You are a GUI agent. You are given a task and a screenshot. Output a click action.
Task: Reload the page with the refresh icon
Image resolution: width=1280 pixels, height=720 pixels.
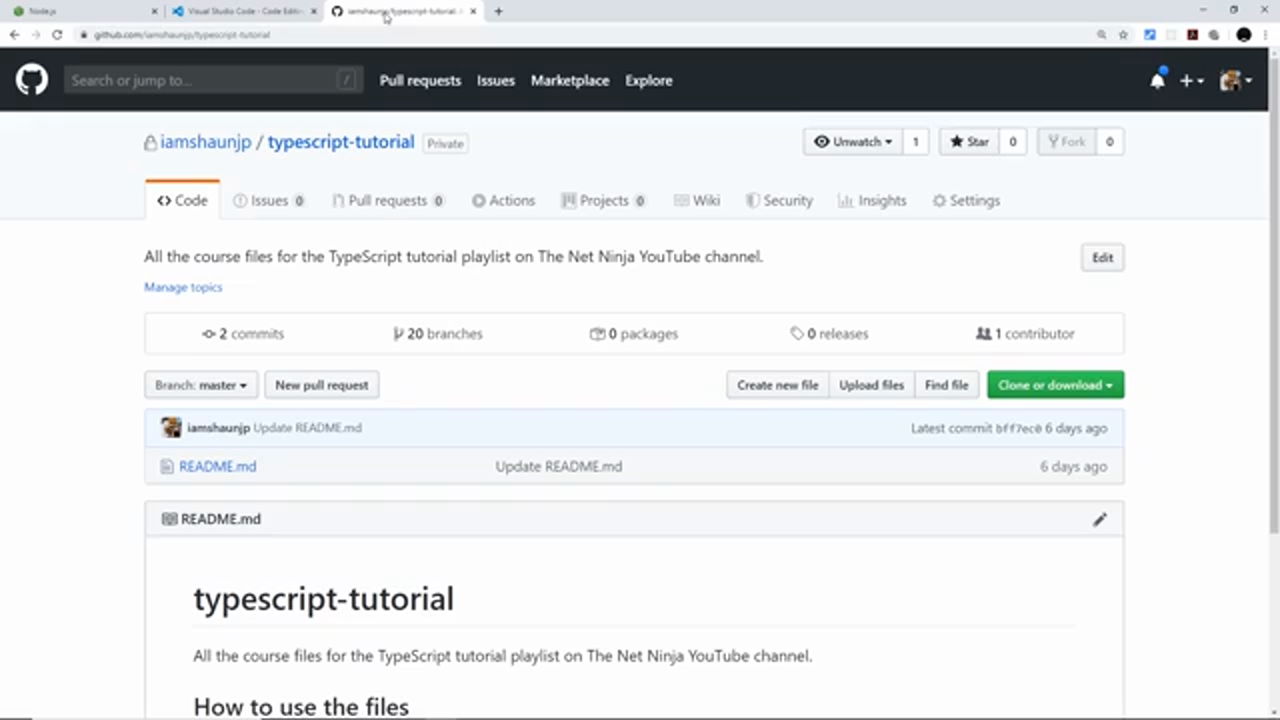[x=57, y=34]
